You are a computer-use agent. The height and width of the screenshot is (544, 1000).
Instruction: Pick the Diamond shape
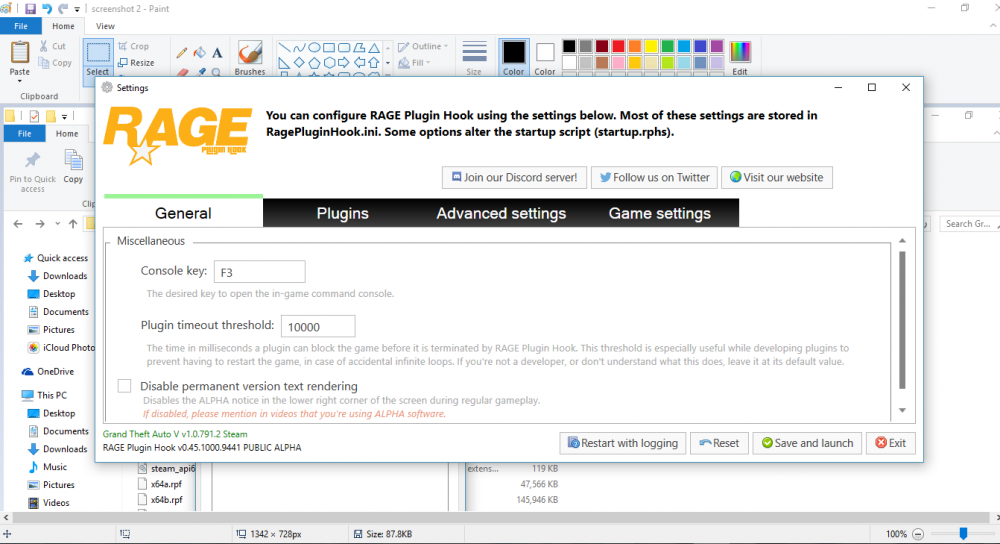pyautogui.click(x=299, y=62)
